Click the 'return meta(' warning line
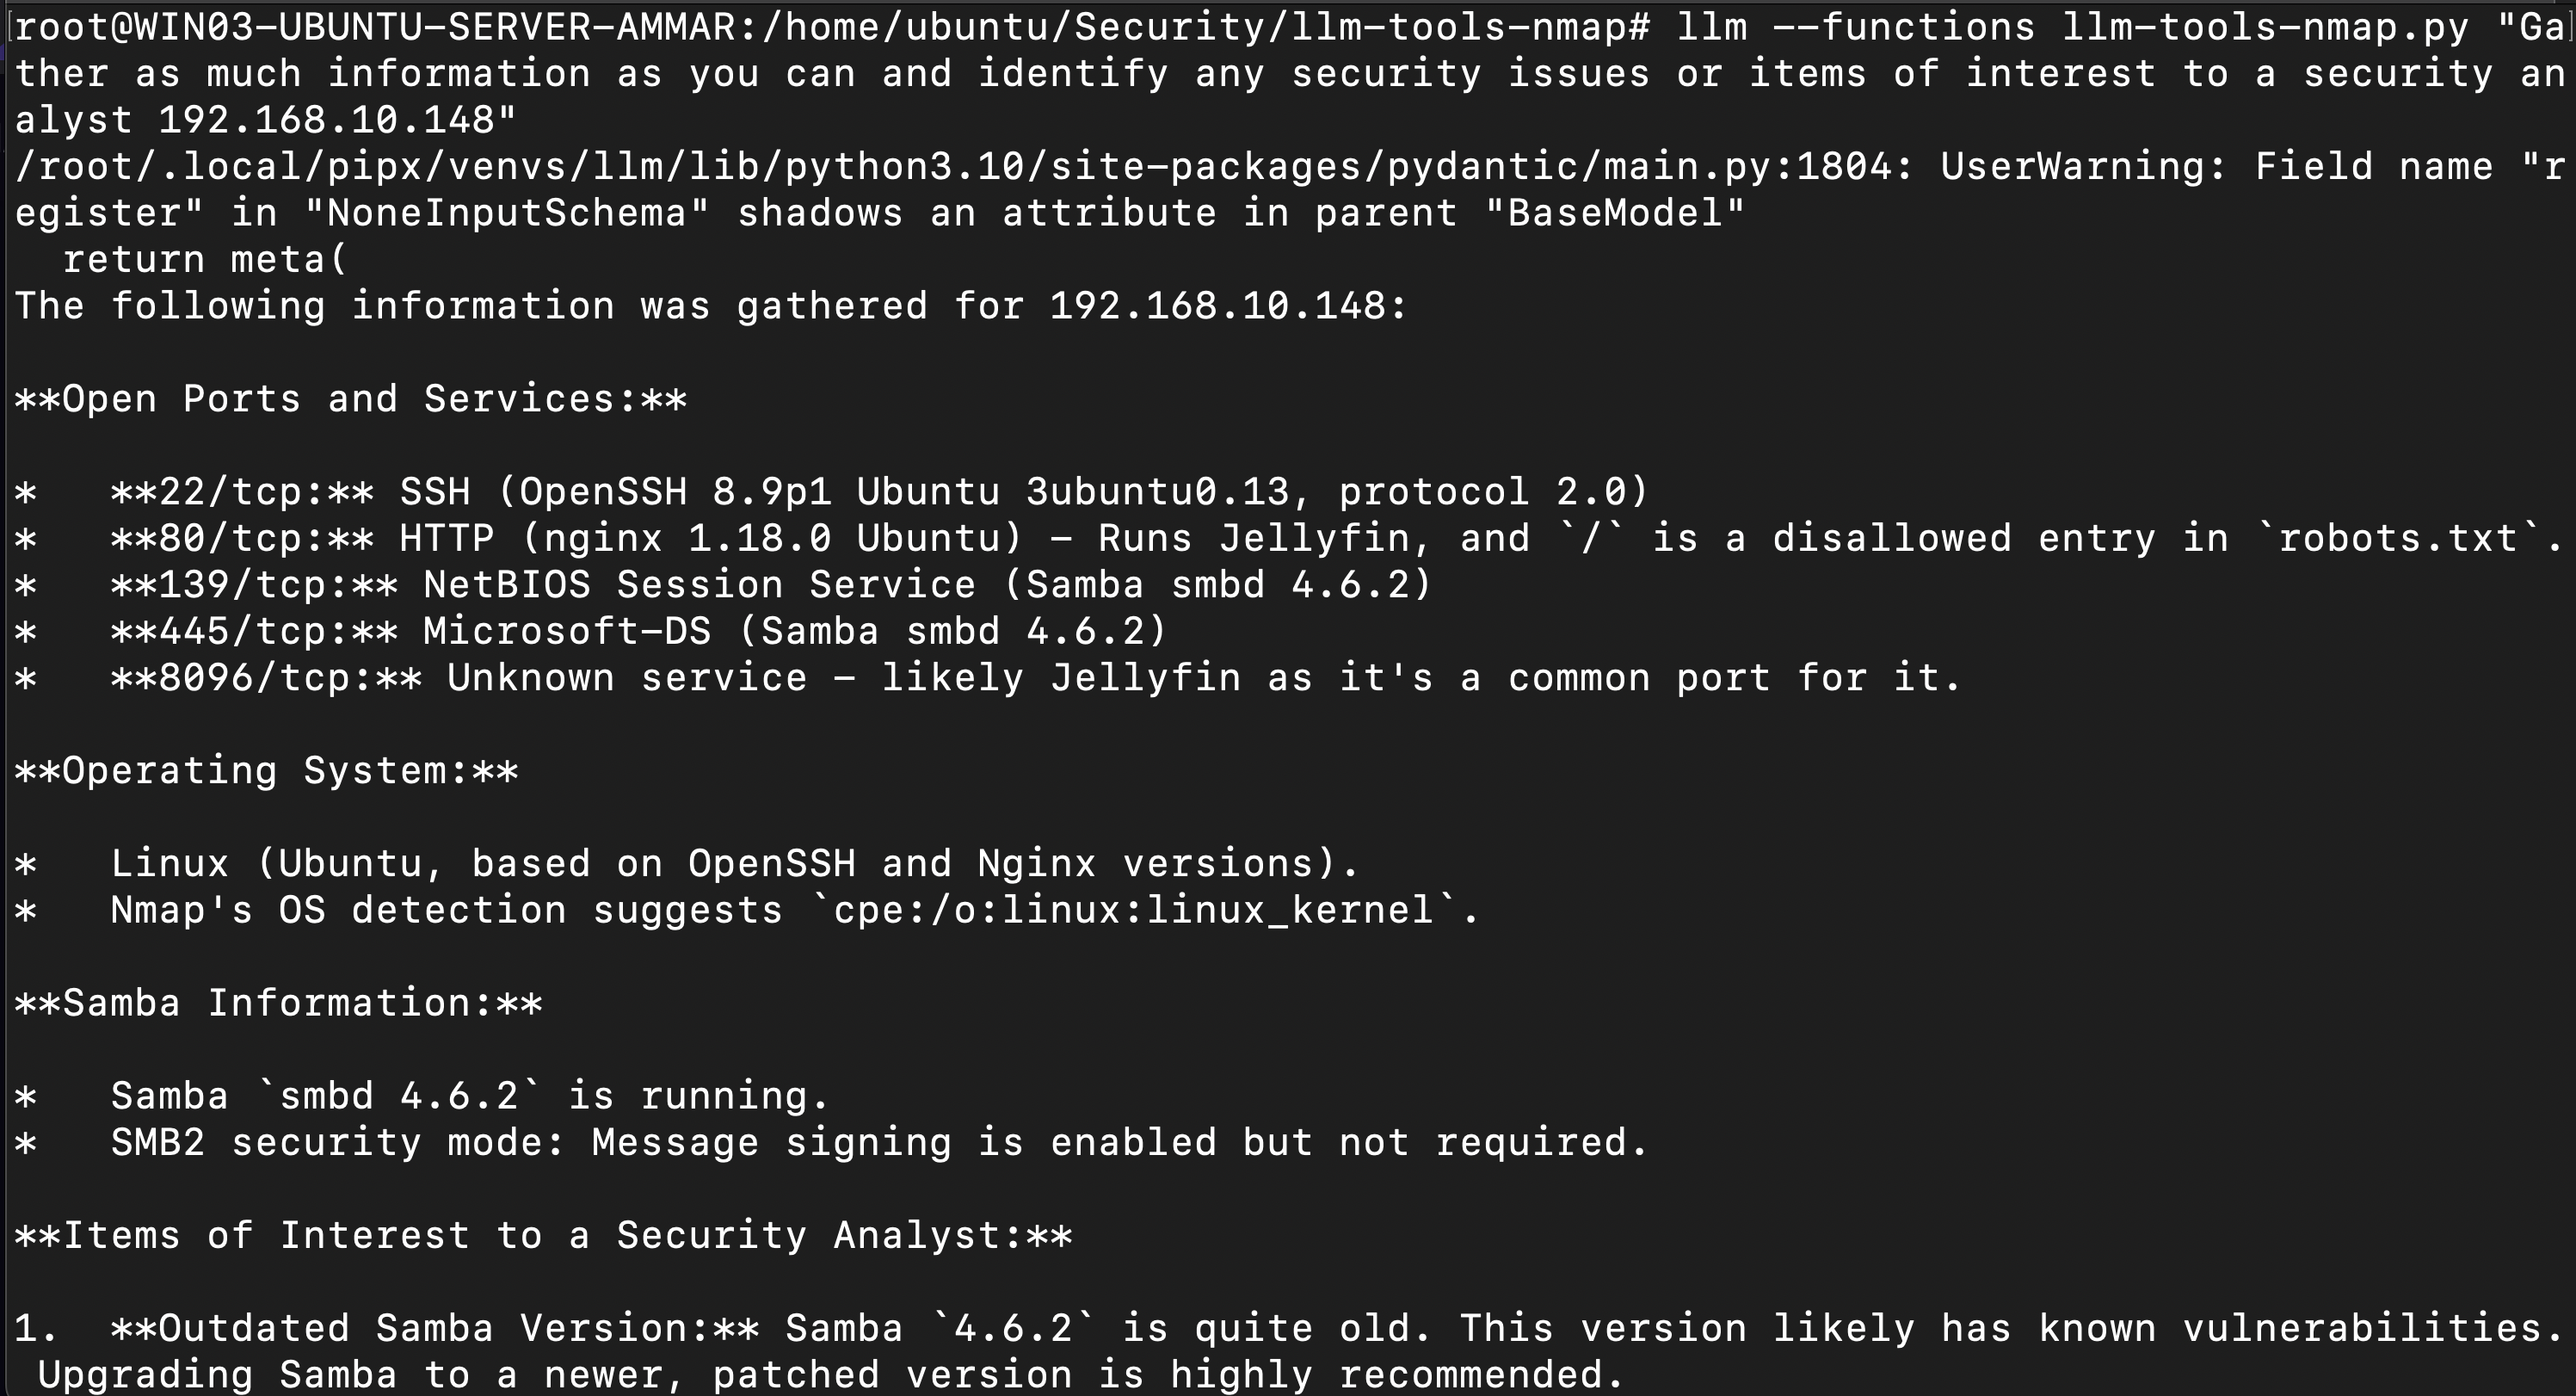The image size is (2576, 1396). (x=205, y=259)
